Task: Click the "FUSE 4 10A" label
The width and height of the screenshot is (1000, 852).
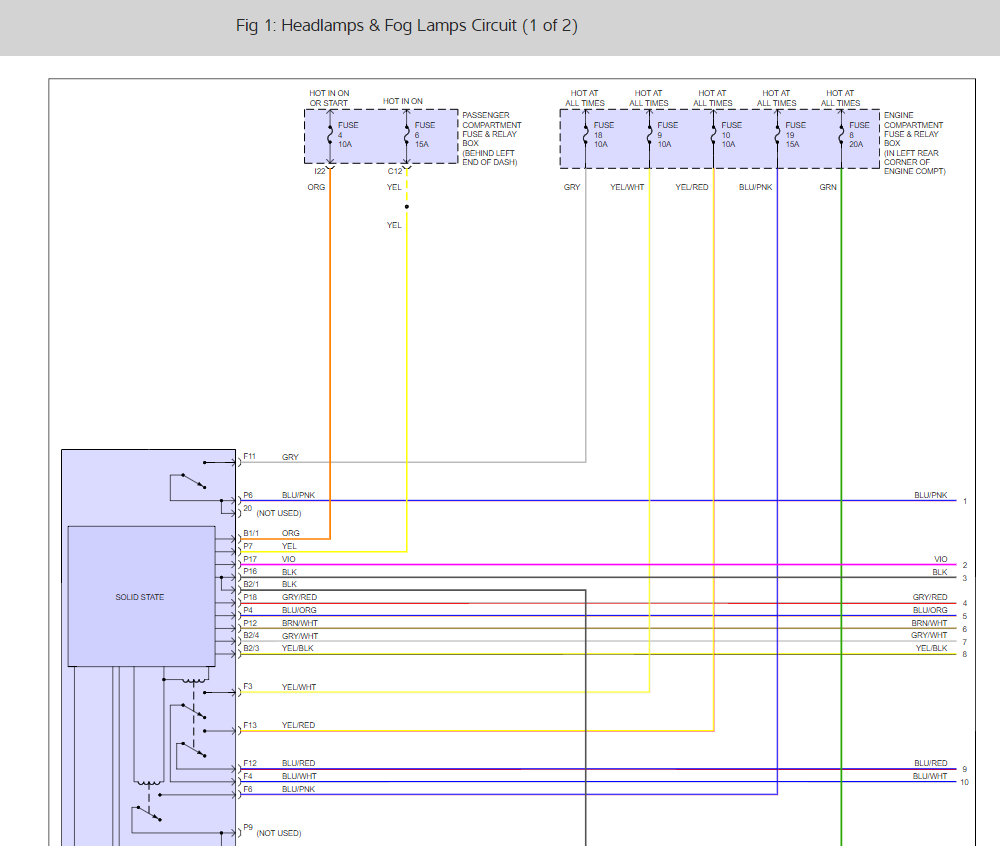Action: (348, 135)
